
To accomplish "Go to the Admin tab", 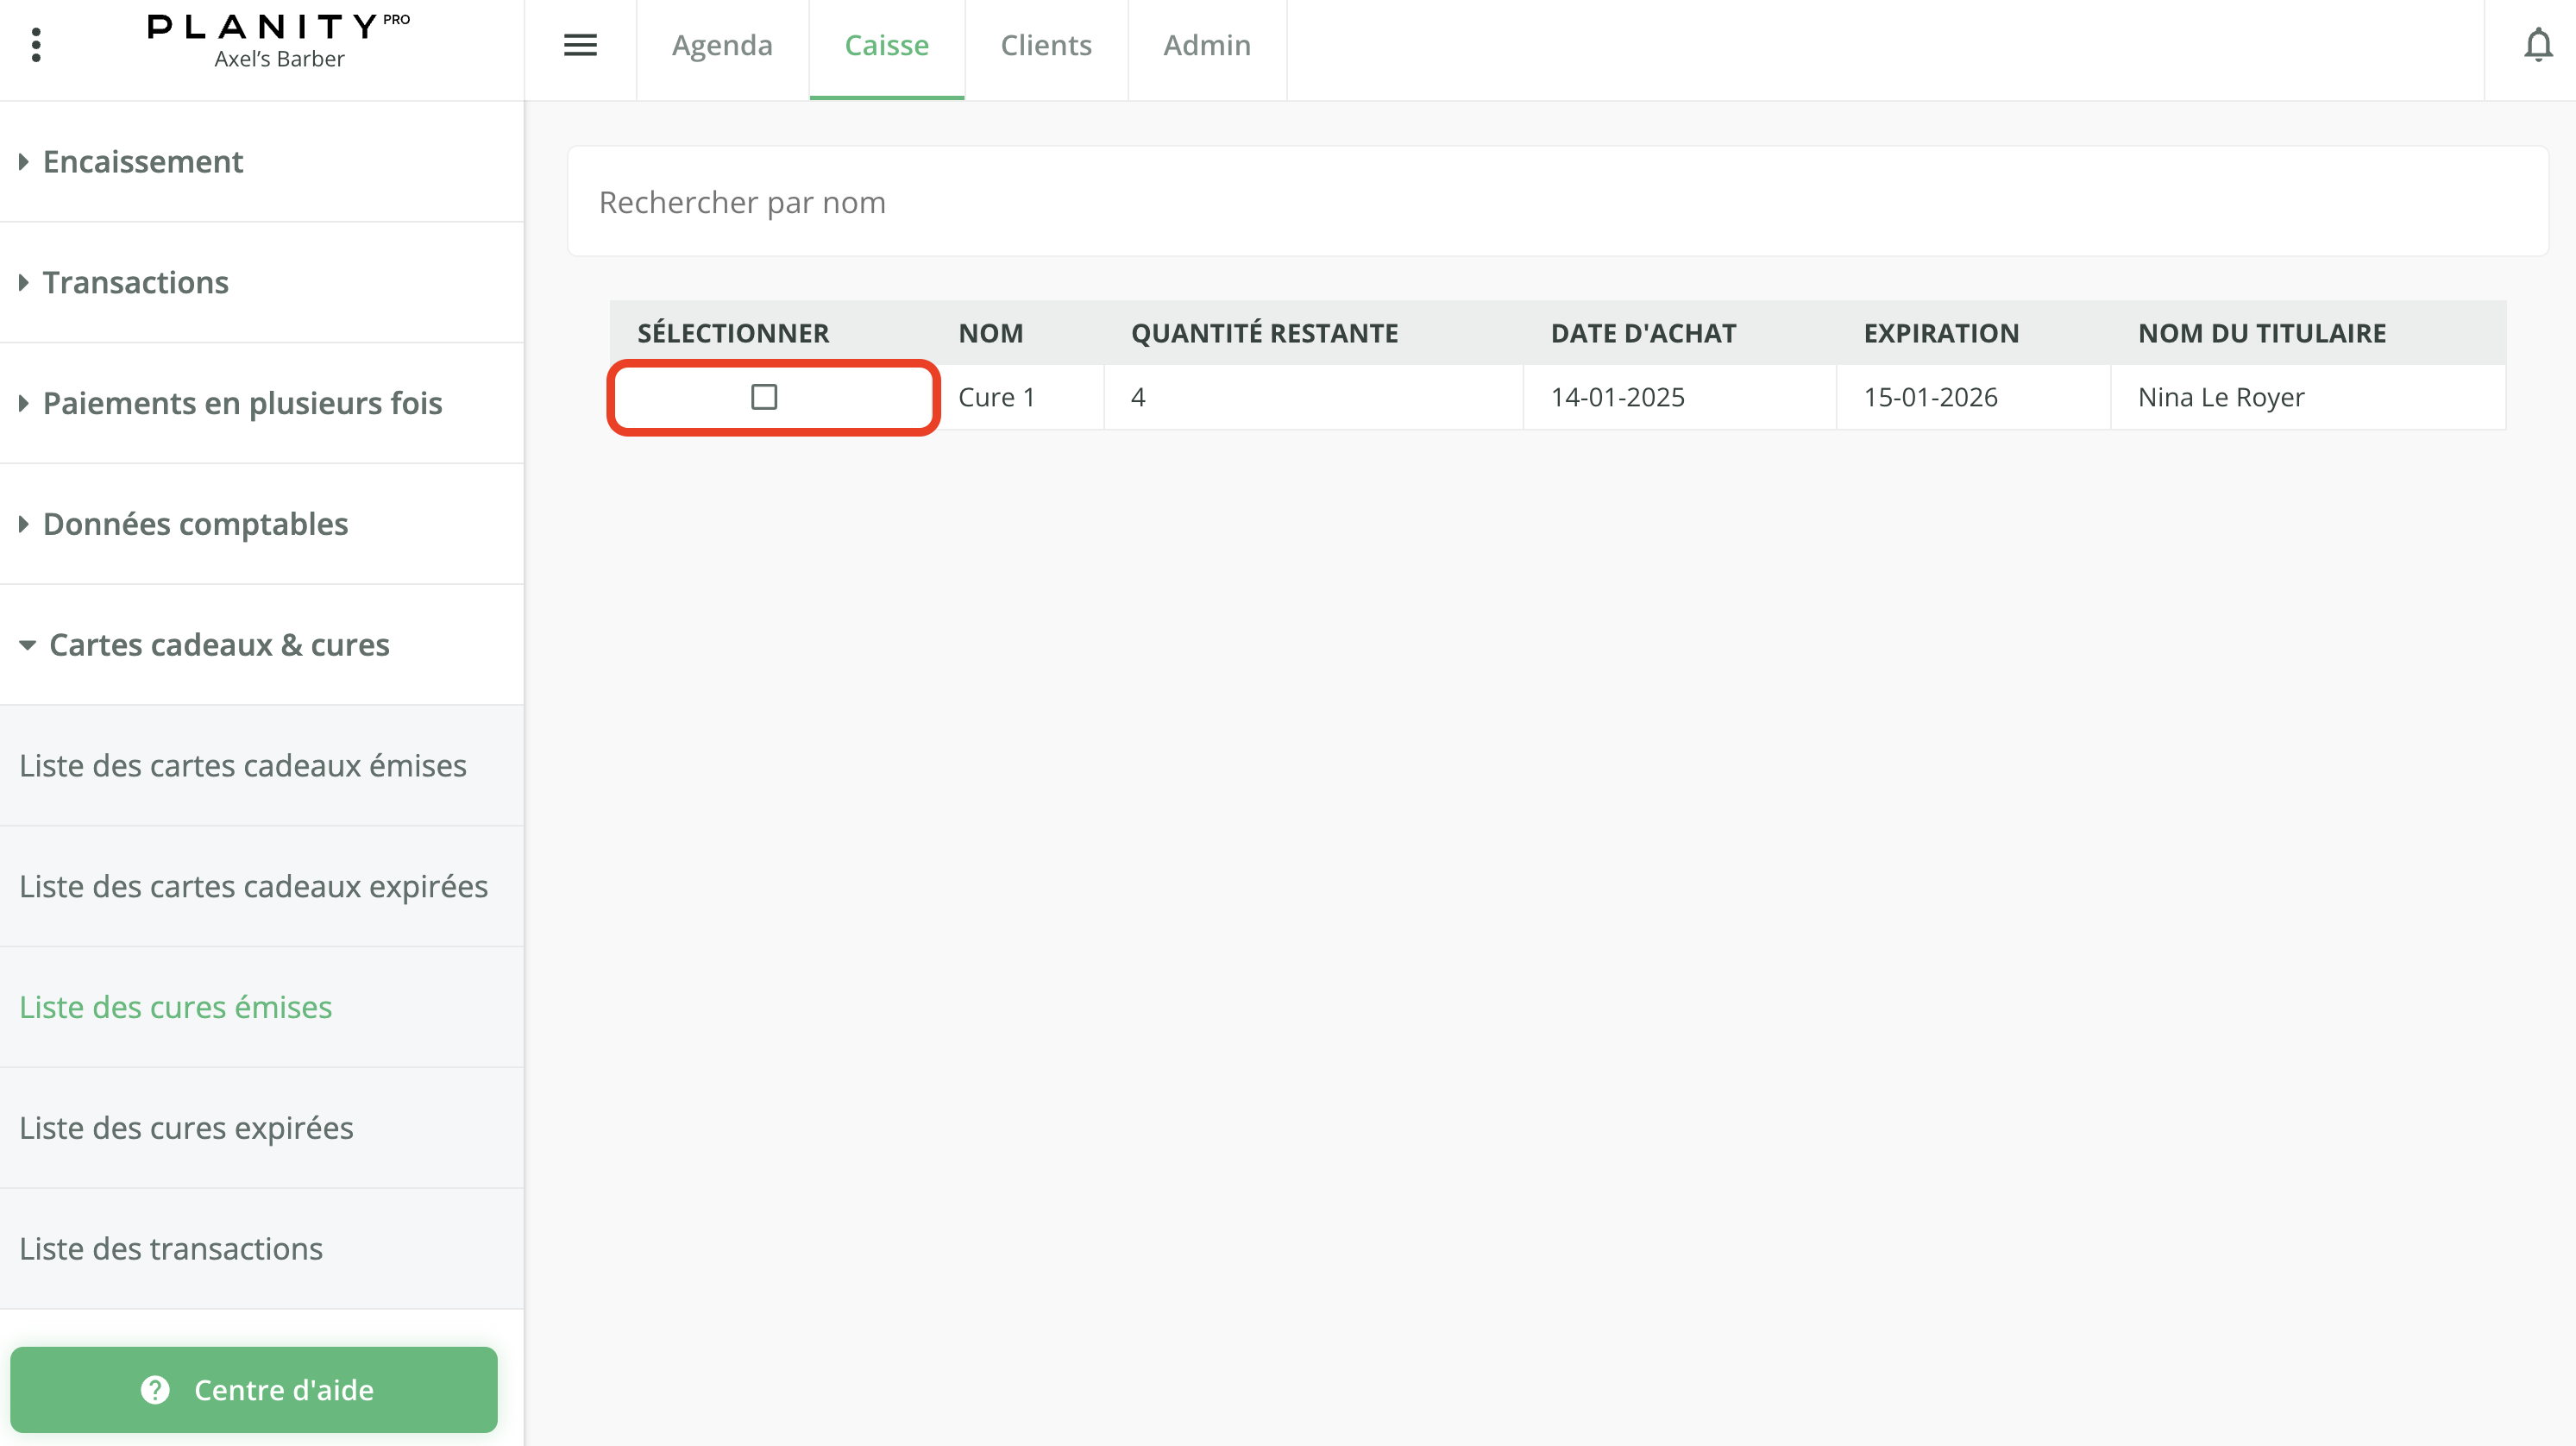I will tap(1207, 45).
